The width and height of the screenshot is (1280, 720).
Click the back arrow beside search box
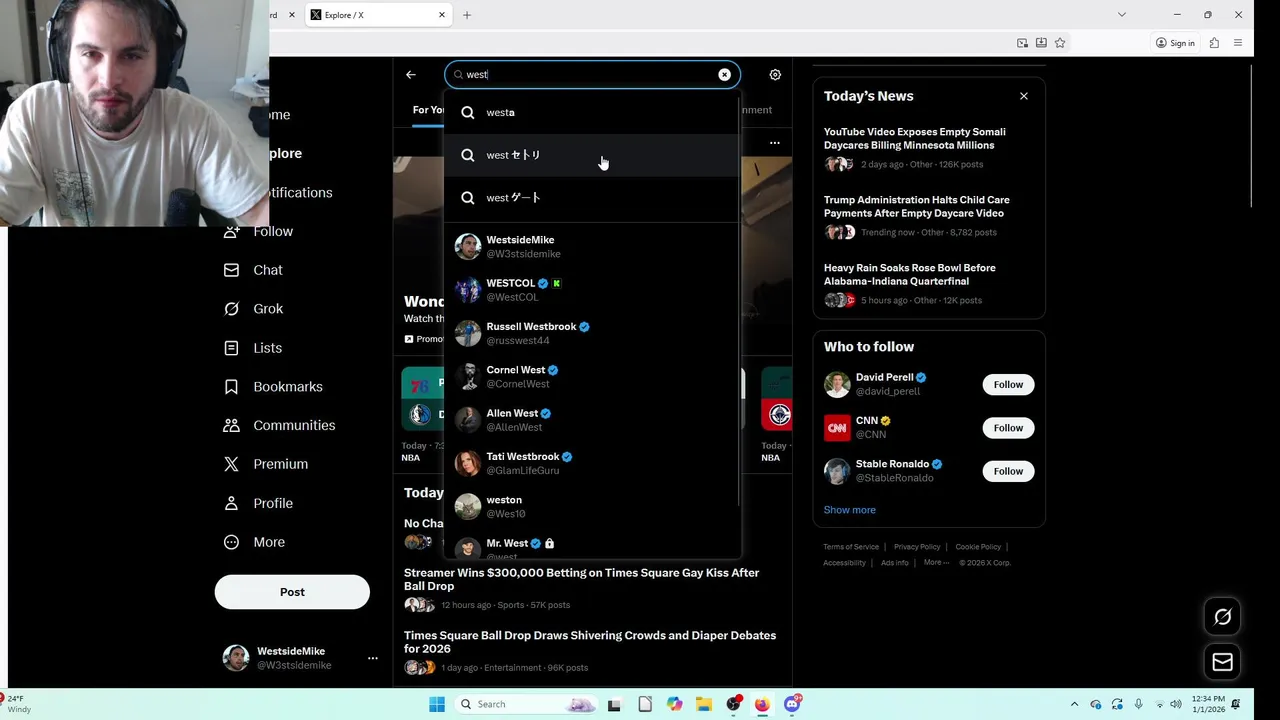coord(411,74)
